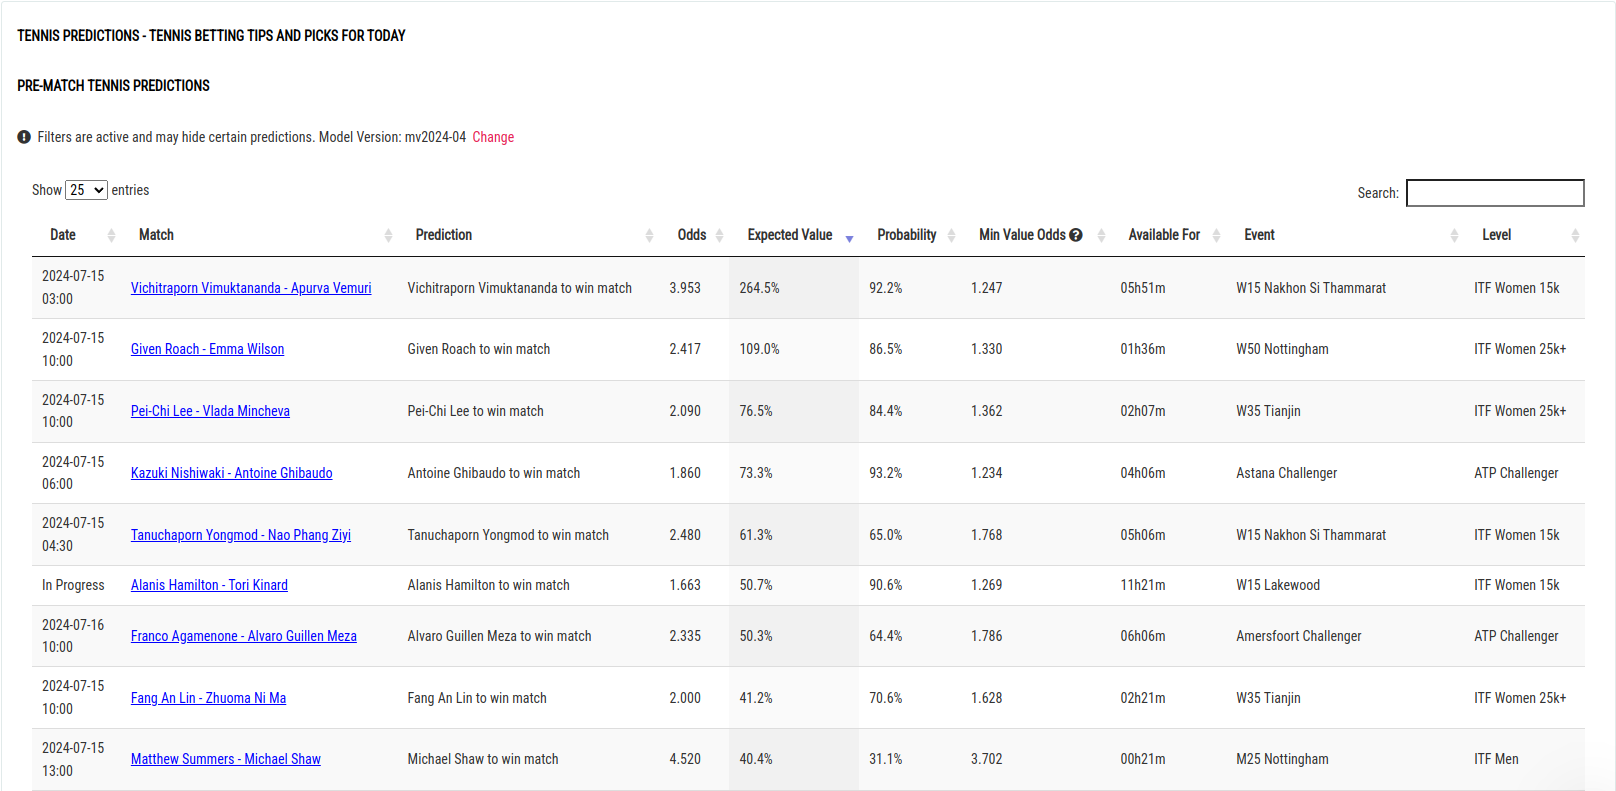Click the Probability column sort arrows
The image size is (1616, 791).
pos(951,235)
